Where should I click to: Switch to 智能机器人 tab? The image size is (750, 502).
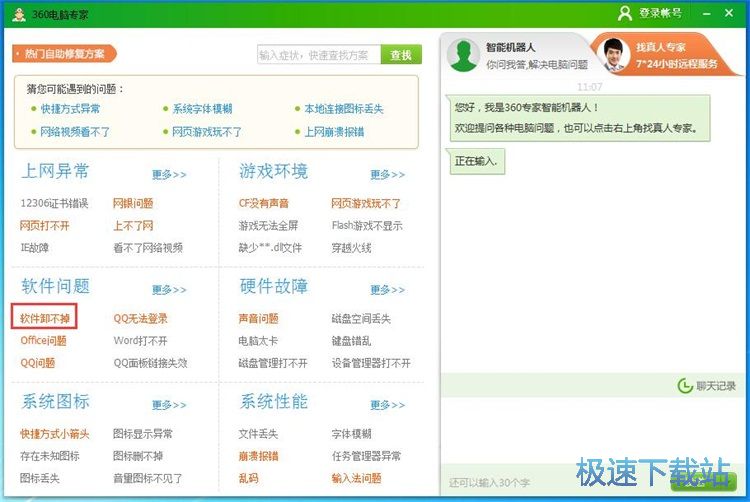[x=517, y=55]
